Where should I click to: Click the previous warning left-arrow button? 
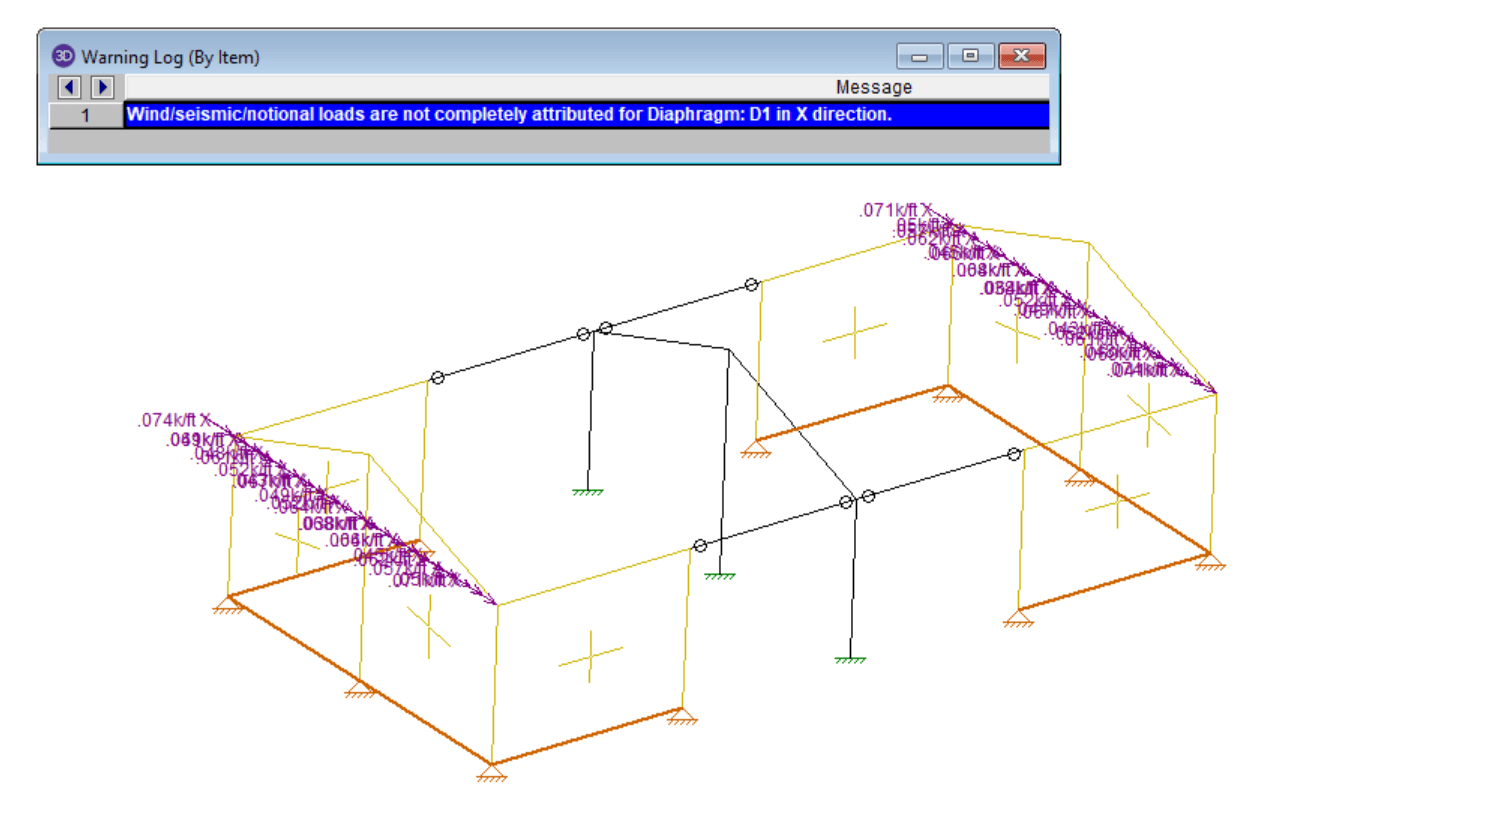point(69,87)
